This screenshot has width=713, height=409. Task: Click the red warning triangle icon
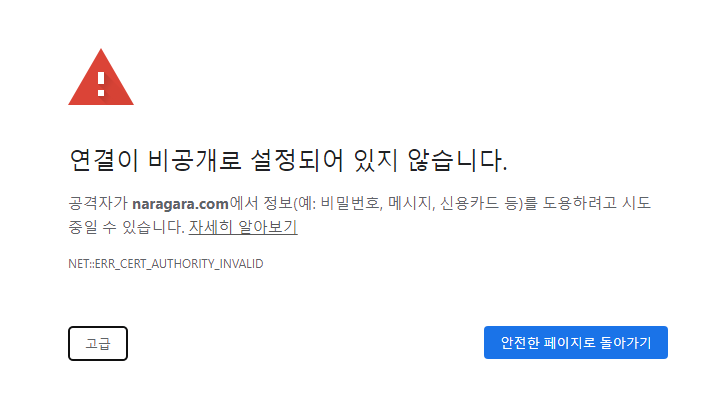tap(101, 77)
